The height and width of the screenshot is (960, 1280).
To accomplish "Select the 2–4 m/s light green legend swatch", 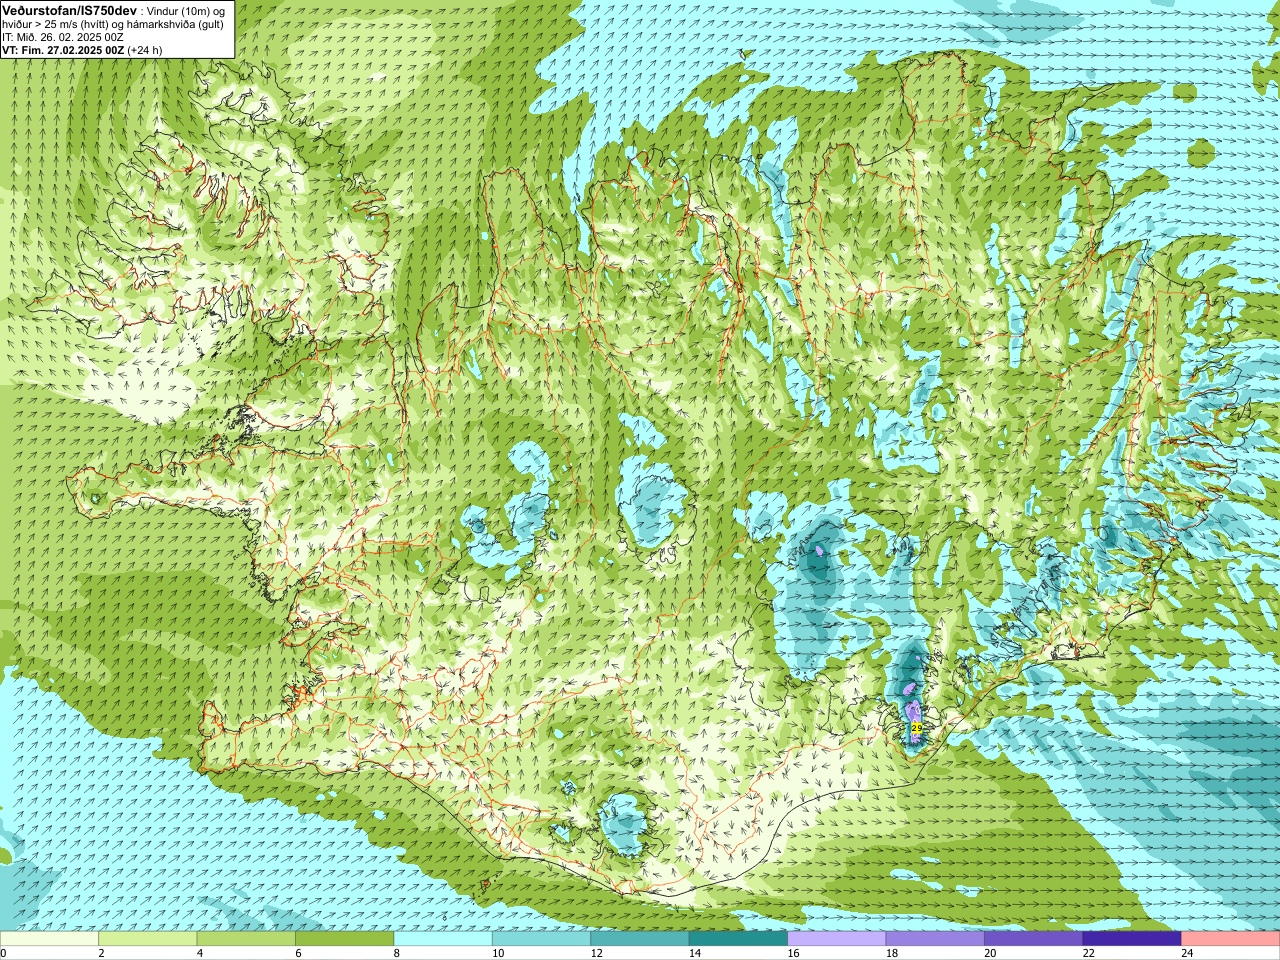I will pos(148,939).
